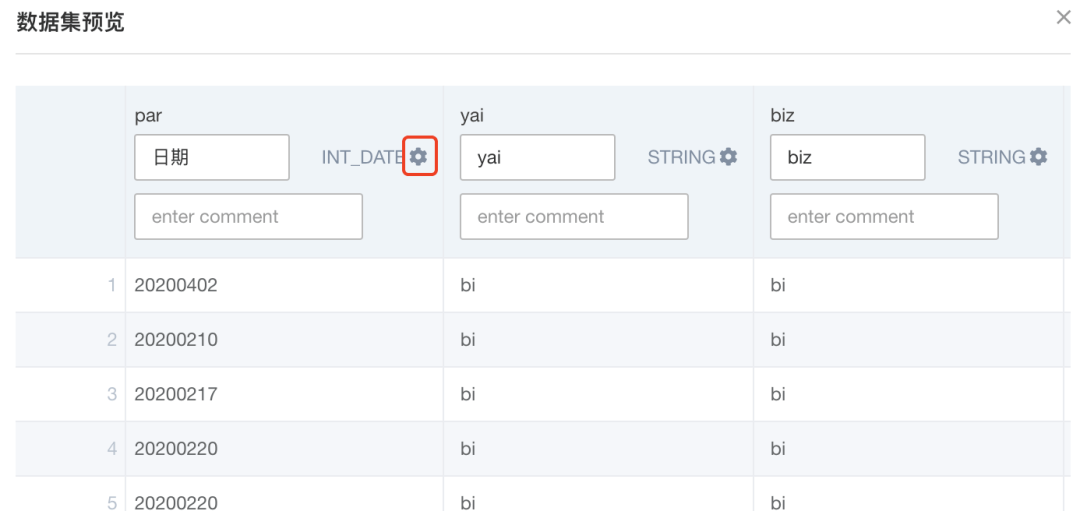This screenshot has height=511, width=1080.
Task: Select the 20200217 cell in row 3
Action: (176, 395)
